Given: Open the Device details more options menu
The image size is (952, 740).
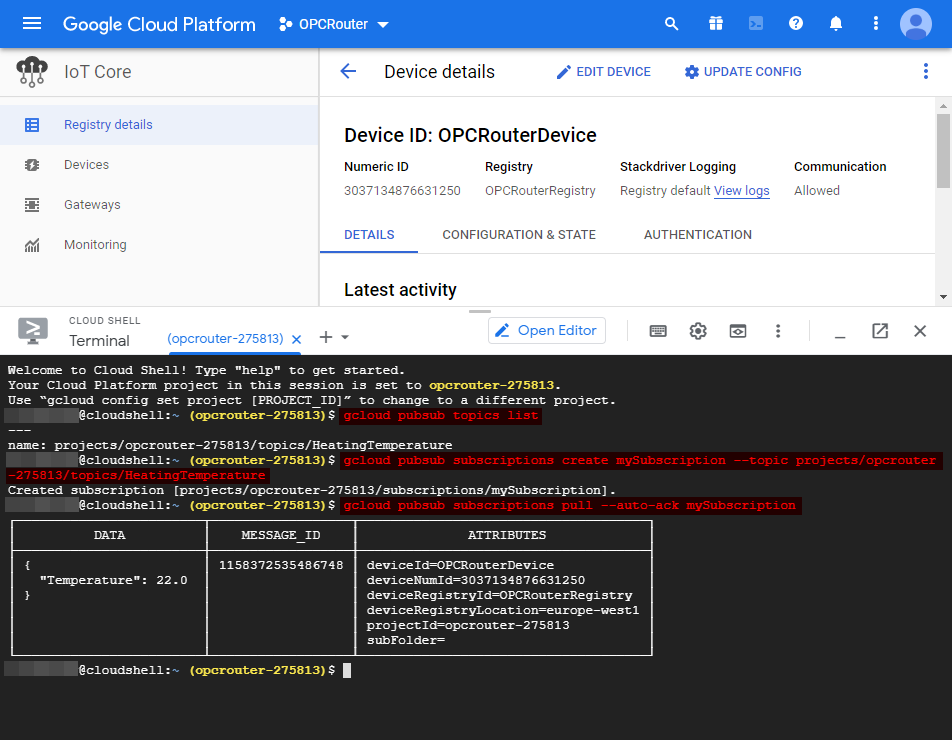Looking at the screenshot, I should (925, 72).
